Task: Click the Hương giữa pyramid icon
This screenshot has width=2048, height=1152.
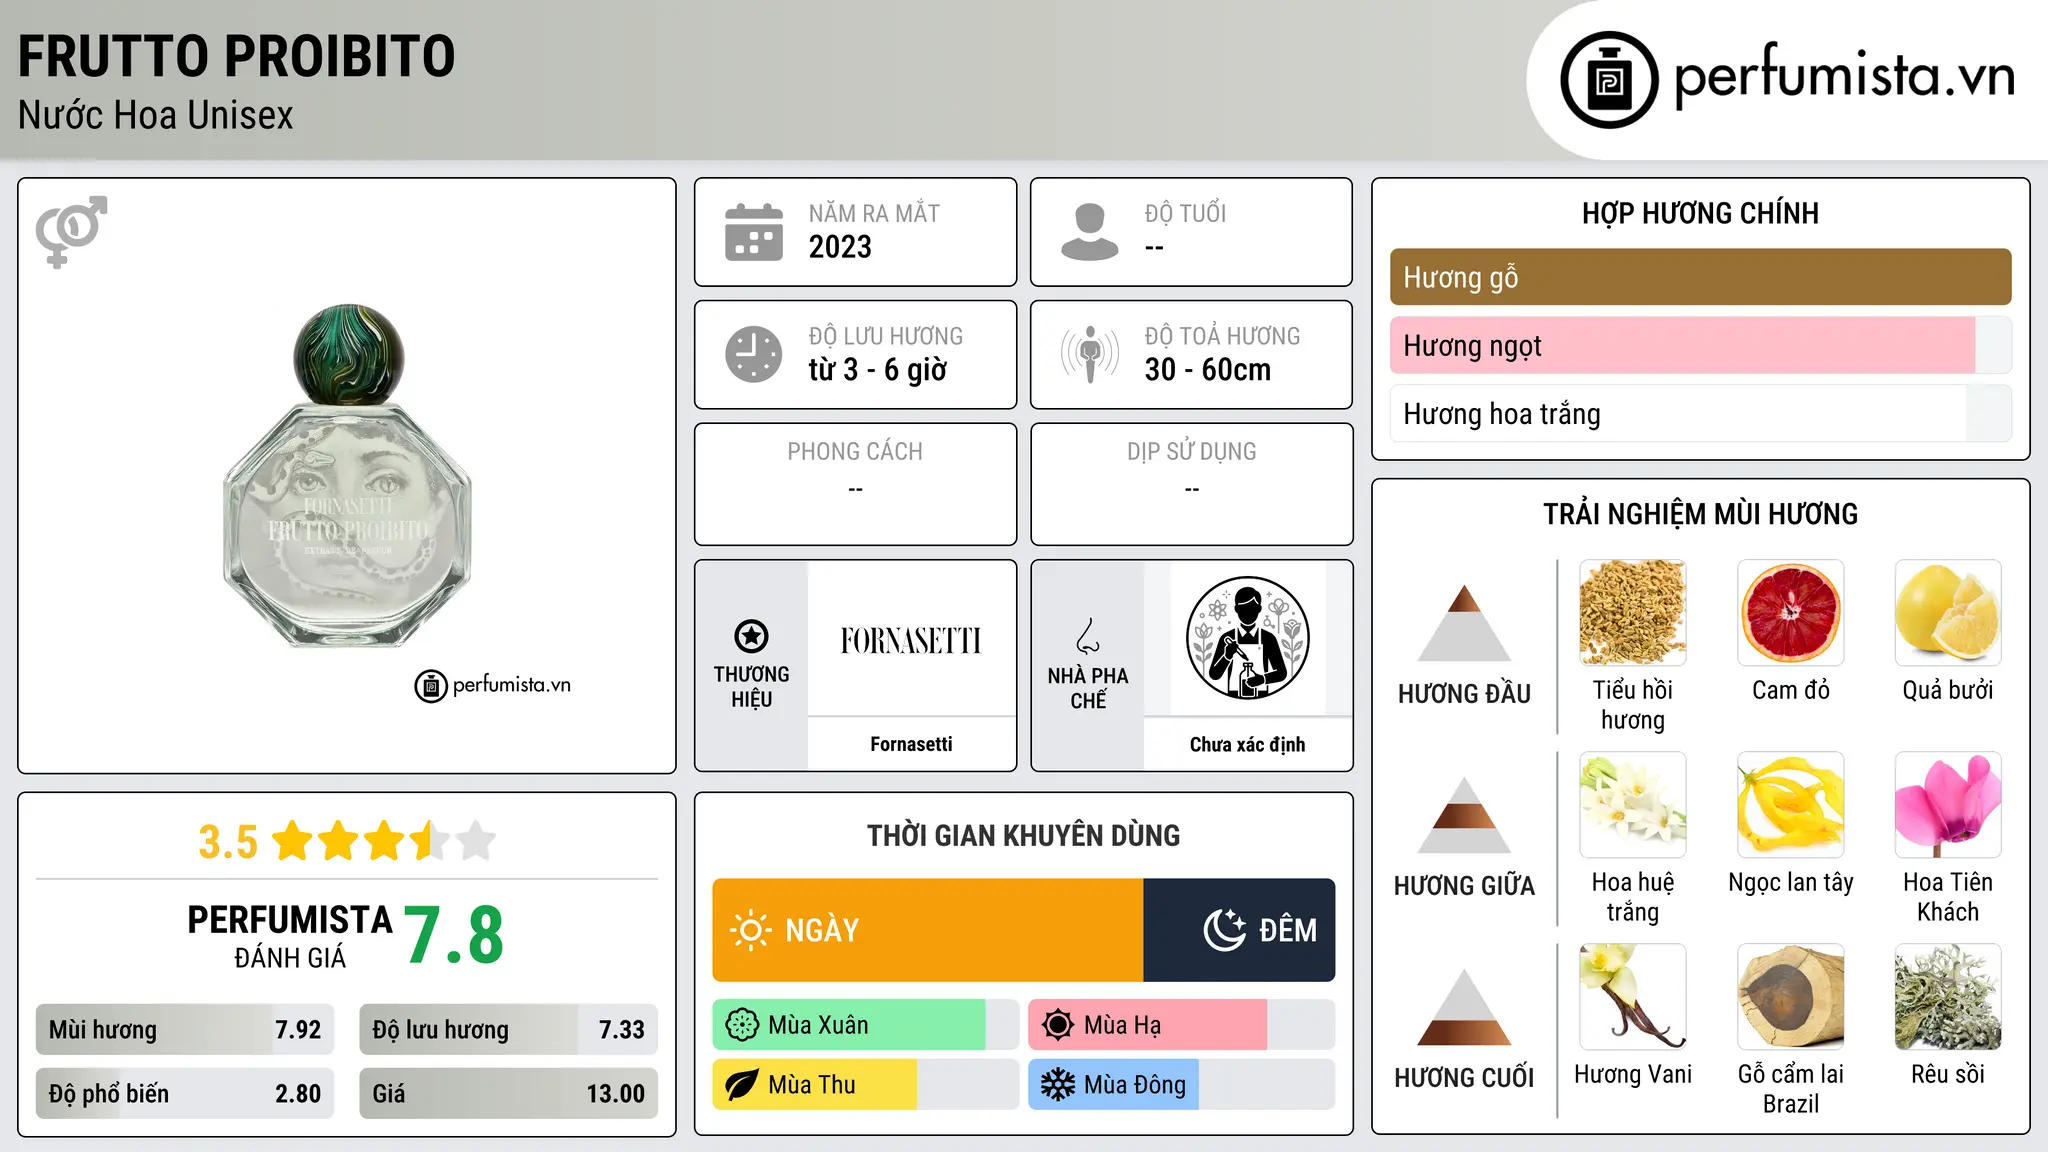Action: point(1464,815)
